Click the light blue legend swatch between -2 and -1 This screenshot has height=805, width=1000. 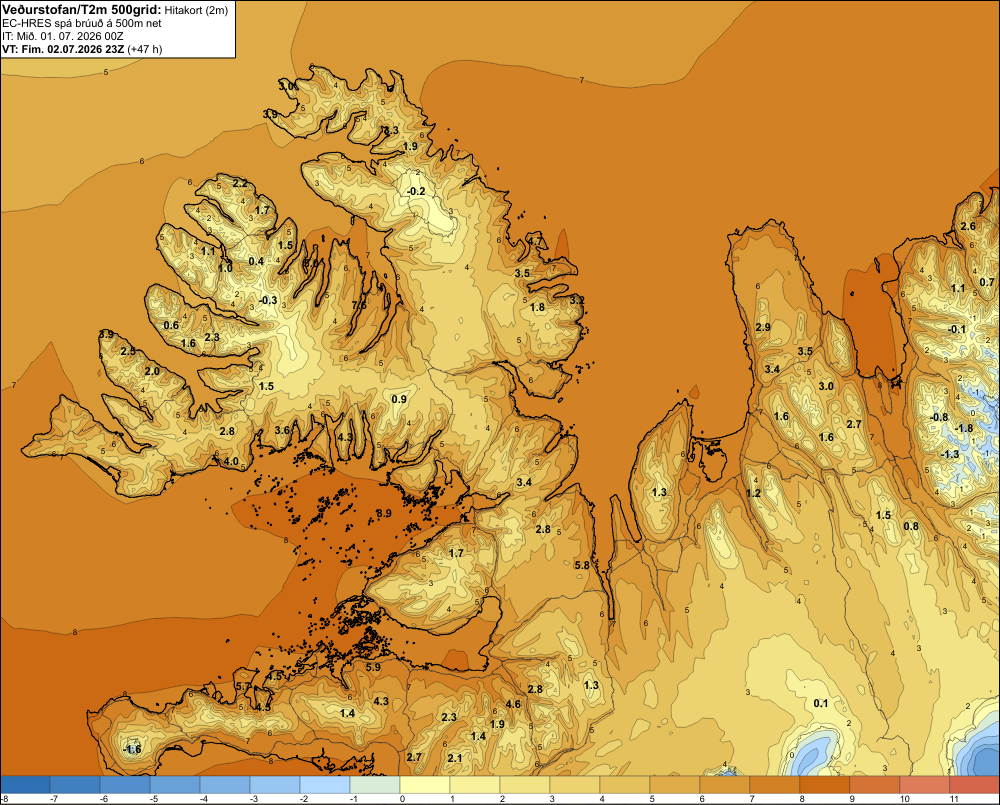(325, 784)
